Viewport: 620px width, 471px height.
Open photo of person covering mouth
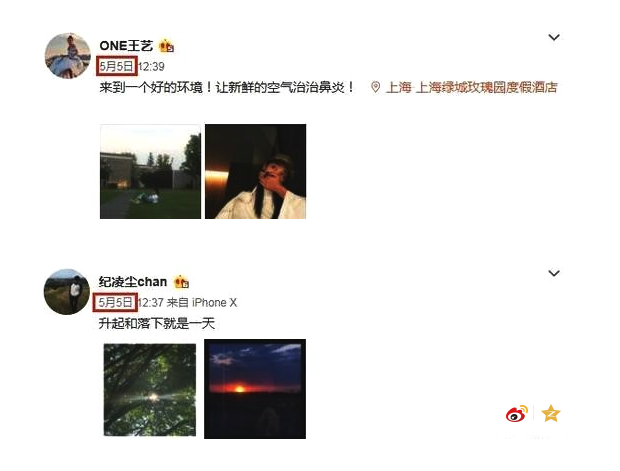point(255,172)
